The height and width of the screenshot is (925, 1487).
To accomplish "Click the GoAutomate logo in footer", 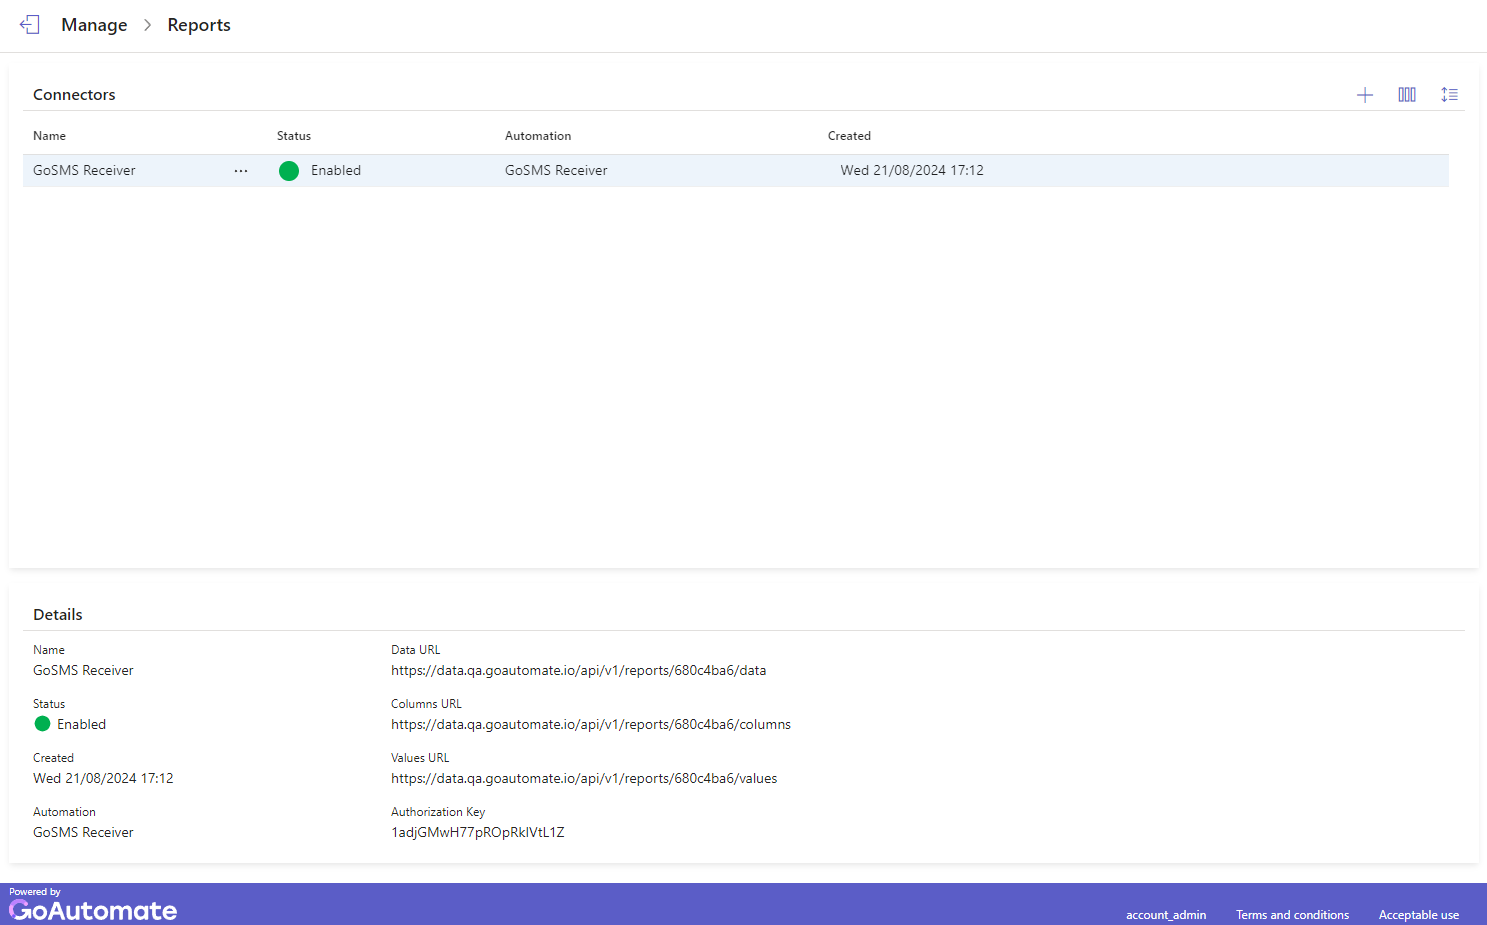I will point(93,910).
